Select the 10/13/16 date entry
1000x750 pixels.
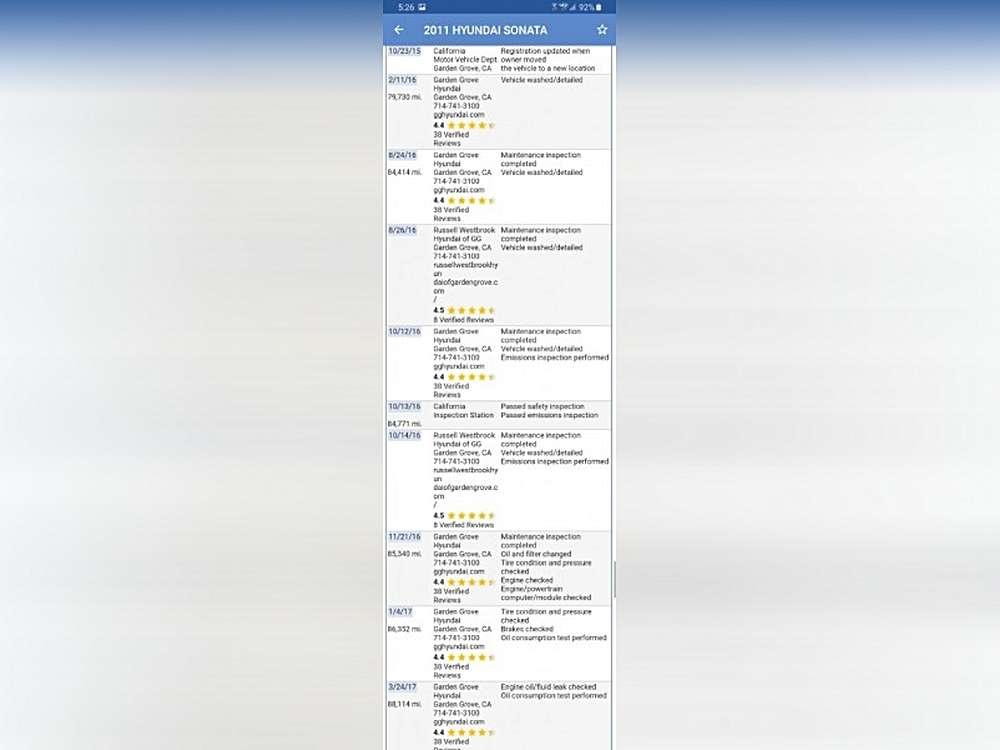[404, 406]
